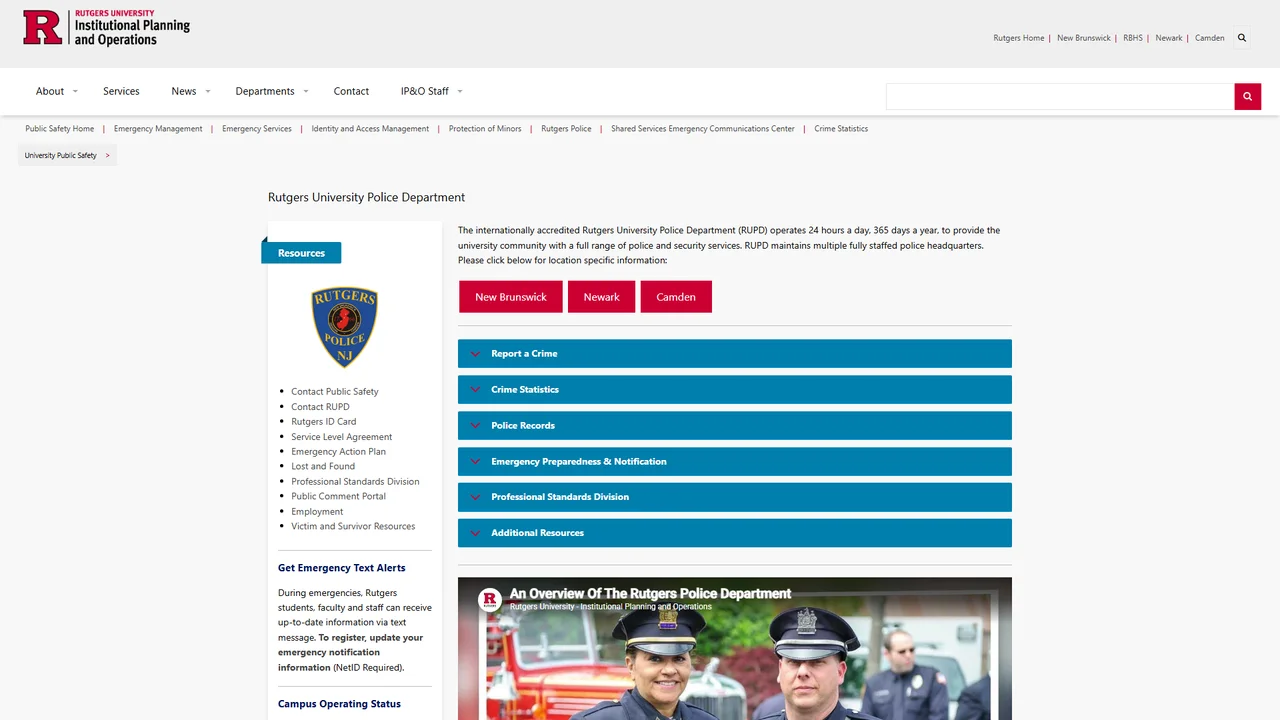
Task: Open Victim and Survivor Resources link
Action: [x=353, y=526]
